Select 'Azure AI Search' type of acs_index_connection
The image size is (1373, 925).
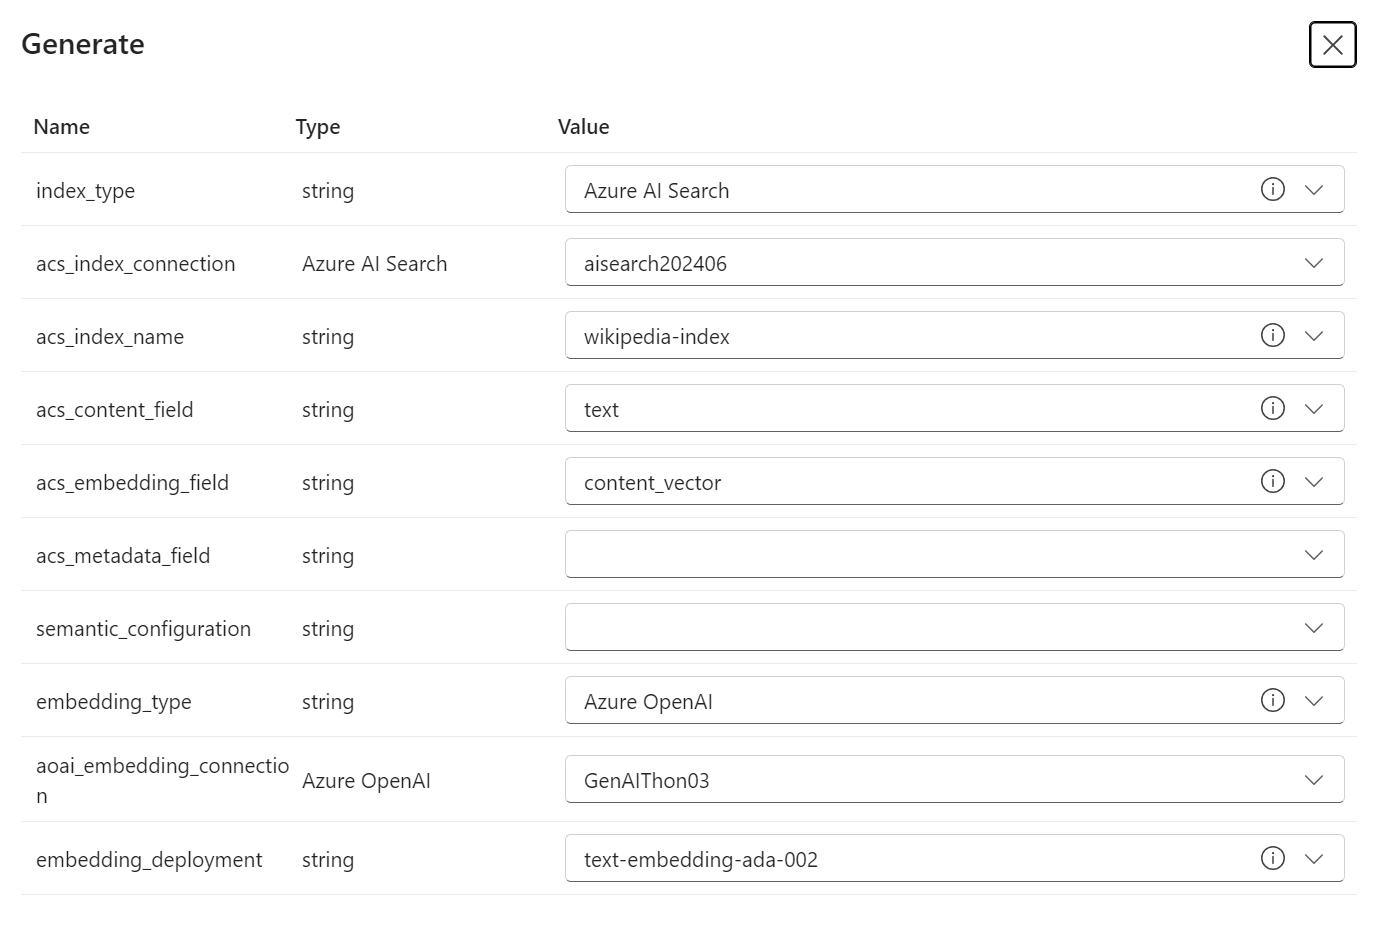click(x=375, y=264)
